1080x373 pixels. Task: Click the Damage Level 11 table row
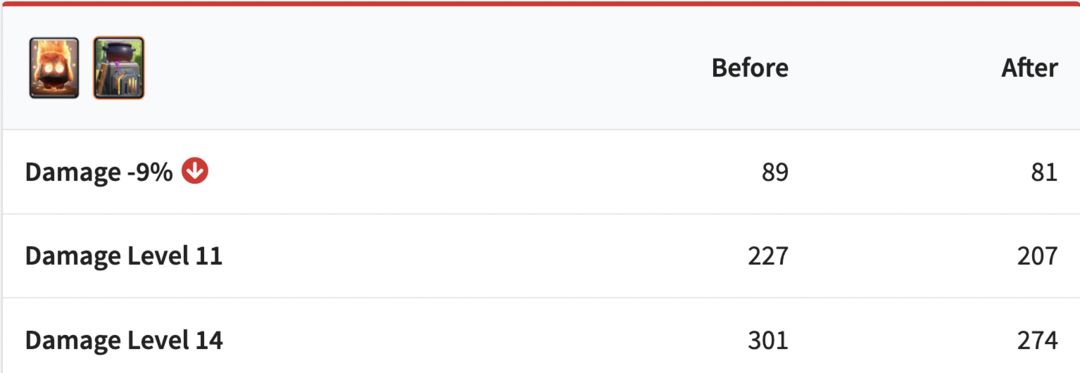540,256
